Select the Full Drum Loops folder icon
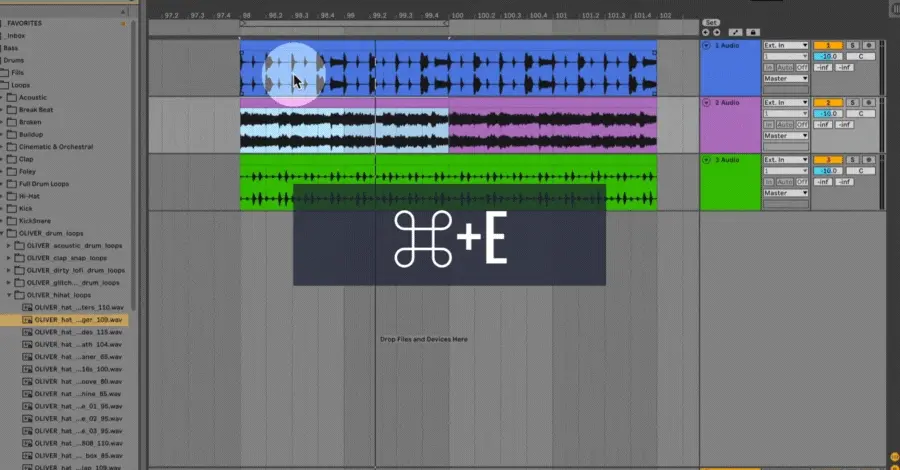 coord(11,184)
